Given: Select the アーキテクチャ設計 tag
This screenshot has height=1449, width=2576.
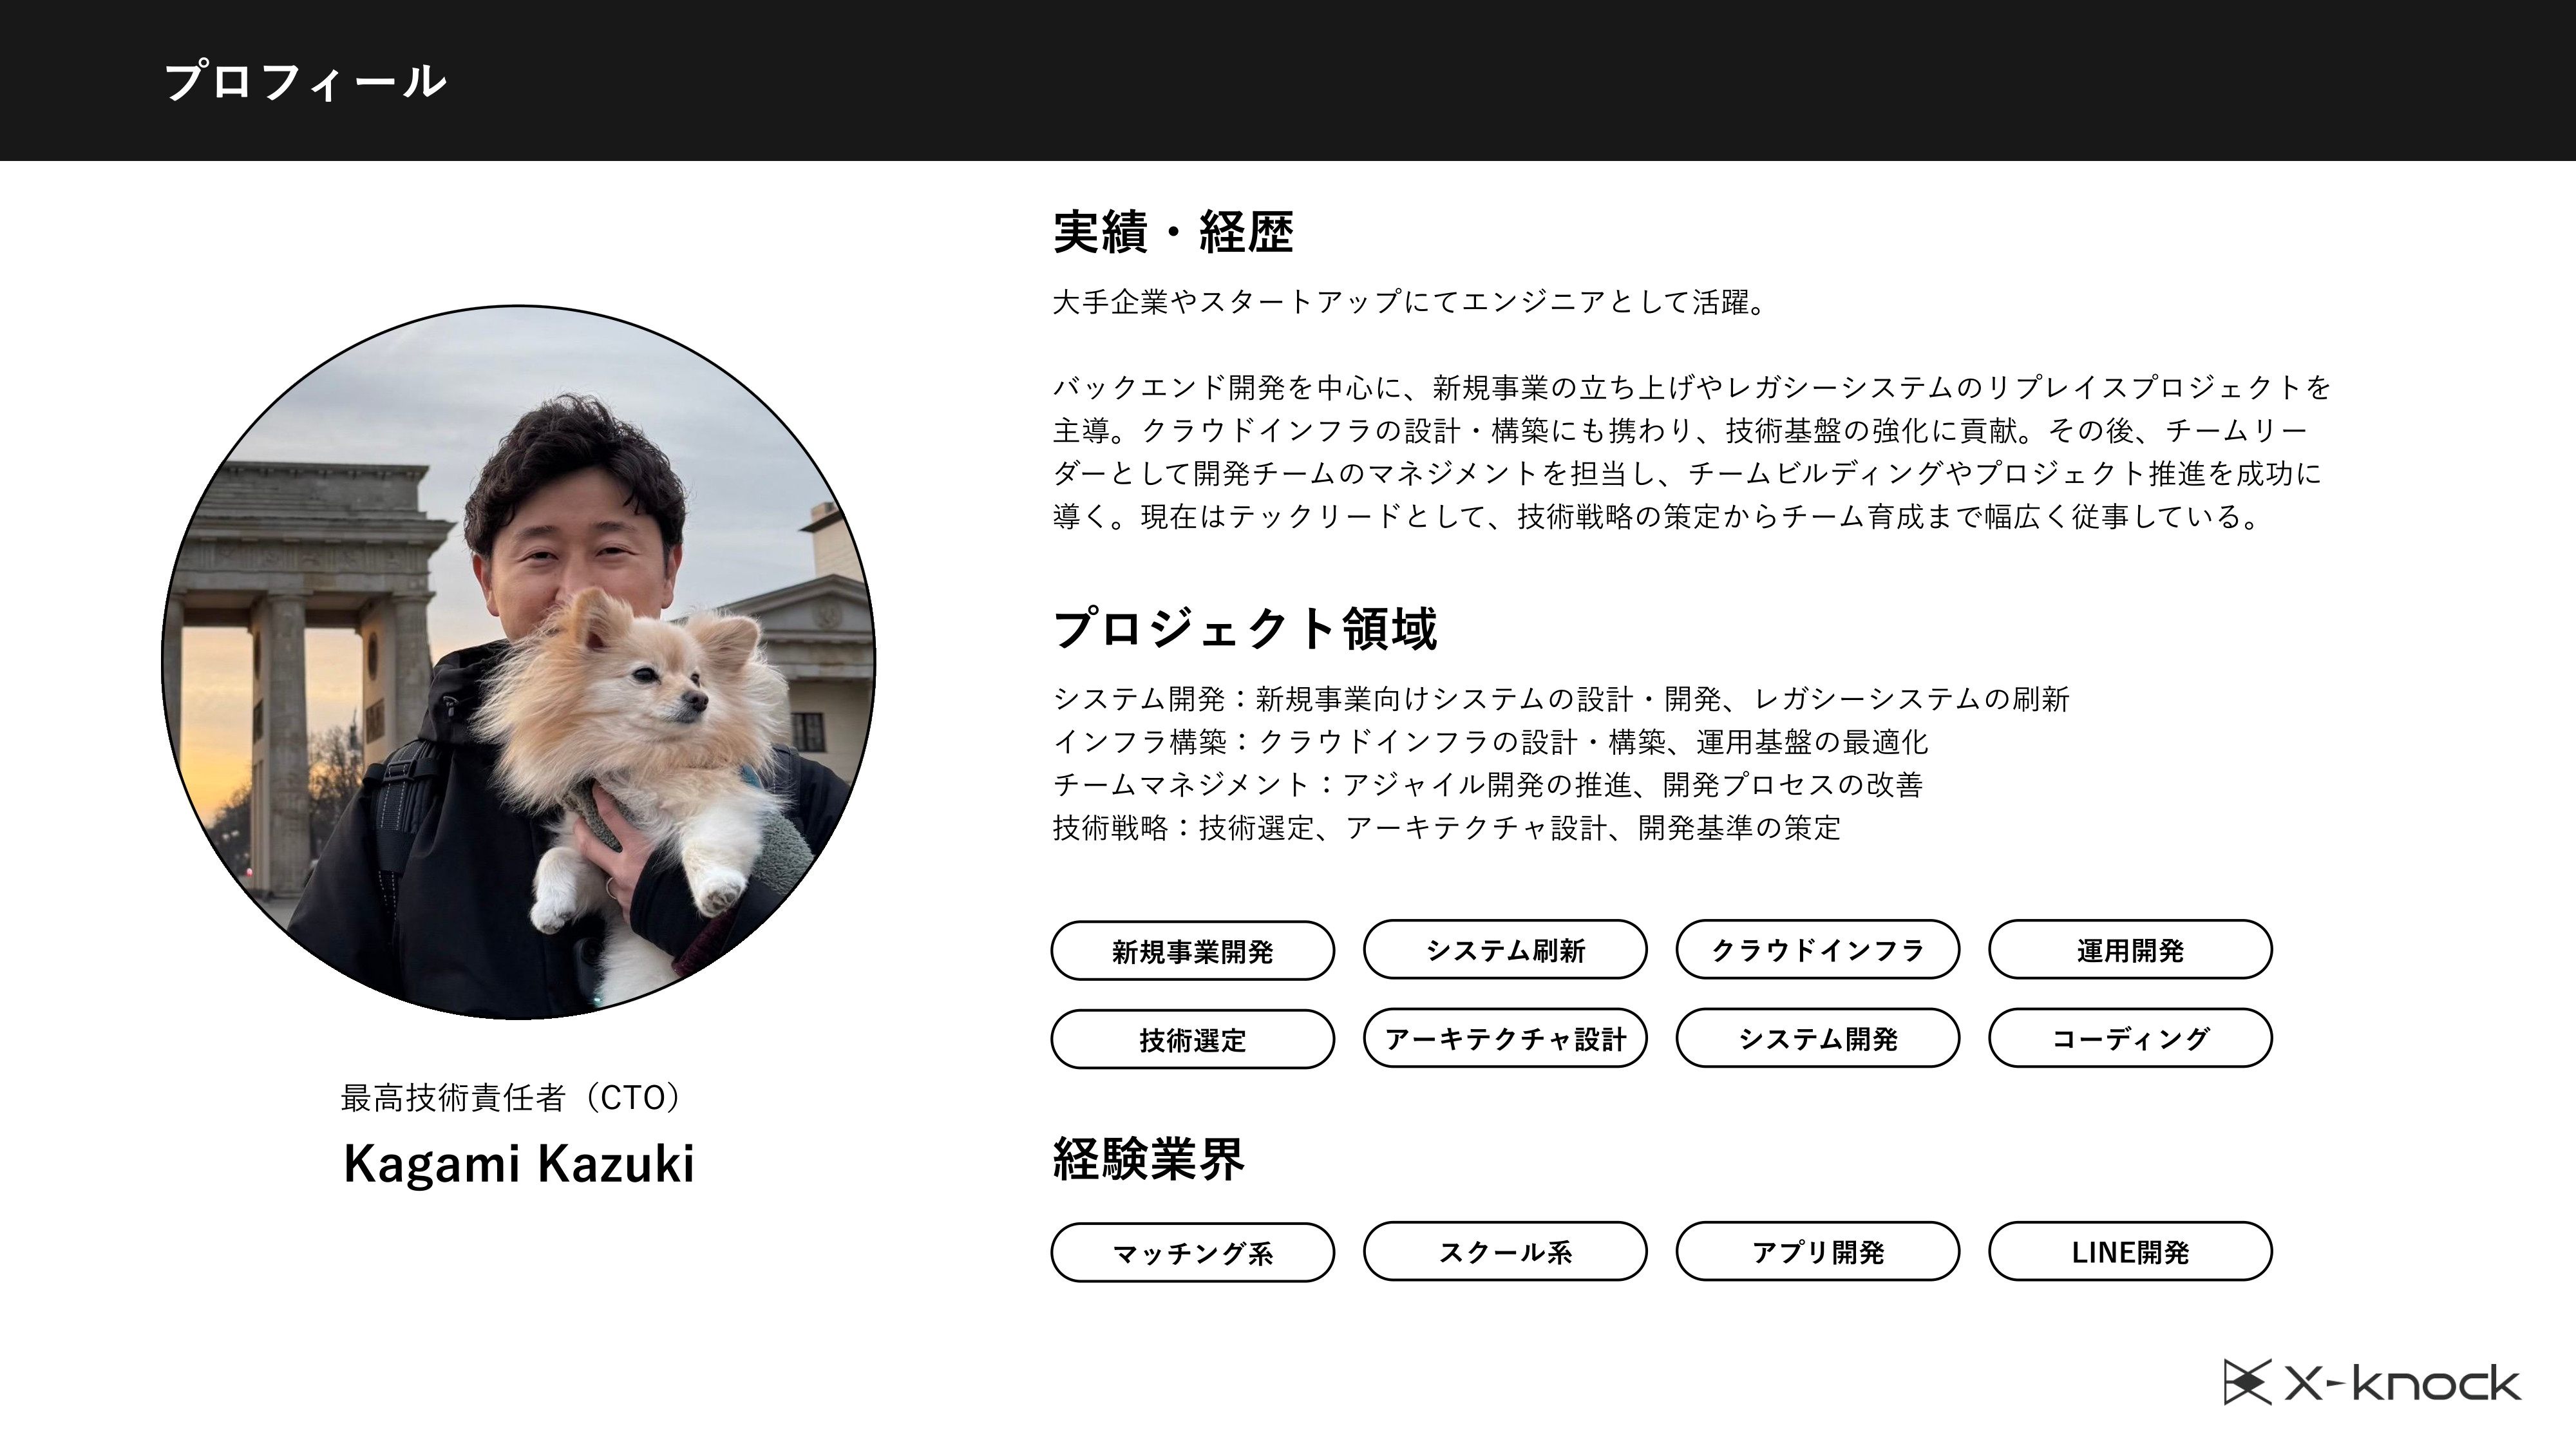Looking at the screenshot, I should point(1505,1039).
